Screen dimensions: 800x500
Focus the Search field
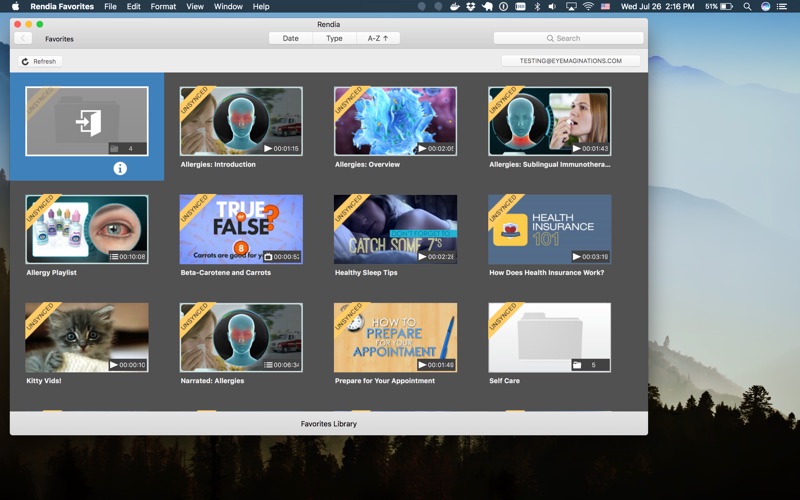click(x=568, y=38)
